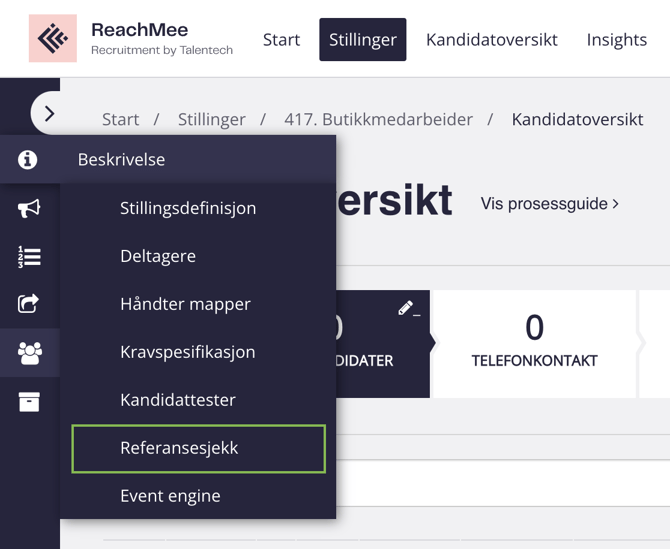Click the candidates group sidebar icon
The image size is (670, 549).
point(29,352)
